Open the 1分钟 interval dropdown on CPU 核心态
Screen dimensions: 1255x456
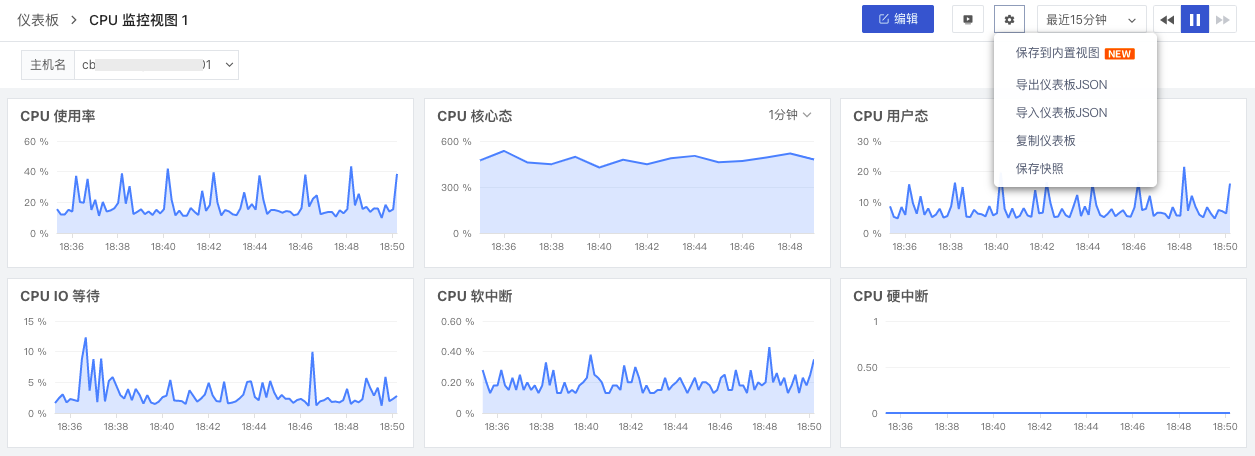(790, 115)
